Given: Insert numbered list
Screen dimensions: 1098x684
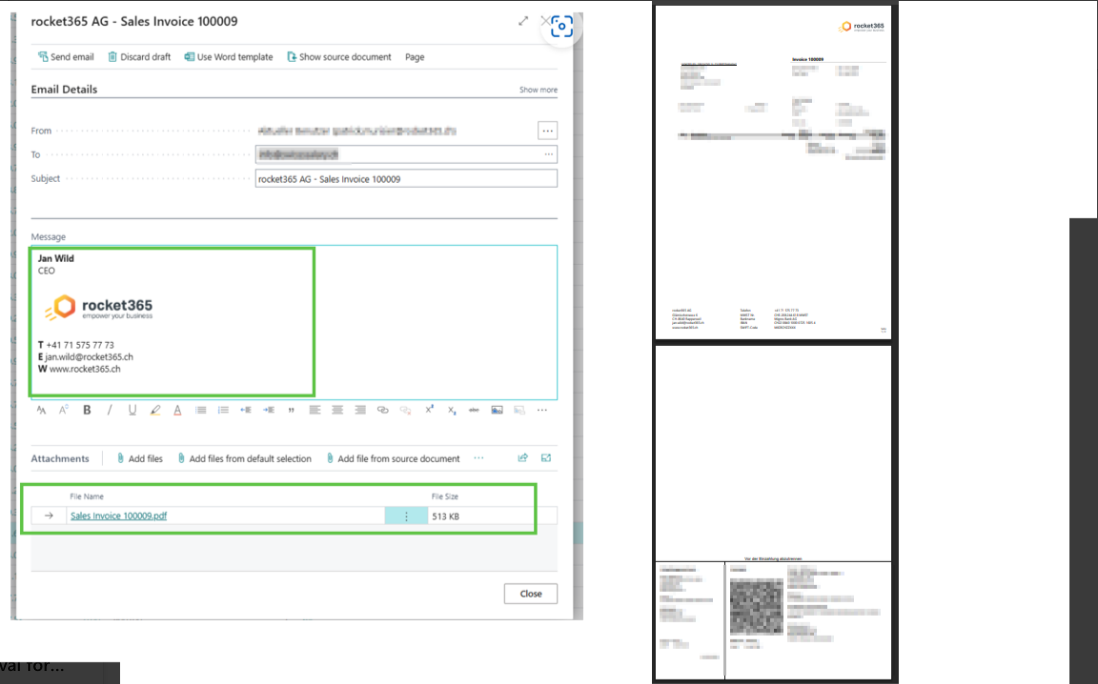Looking at the screenshot, I should click(x=223, y=410).
